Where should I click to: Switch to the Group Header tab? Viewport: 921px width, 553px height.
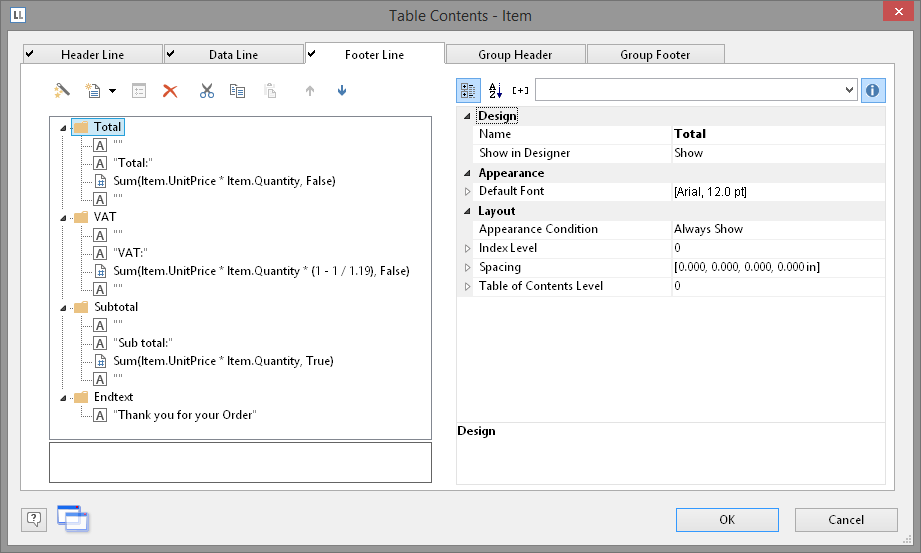pyautogui.click(x=516, y=55)
